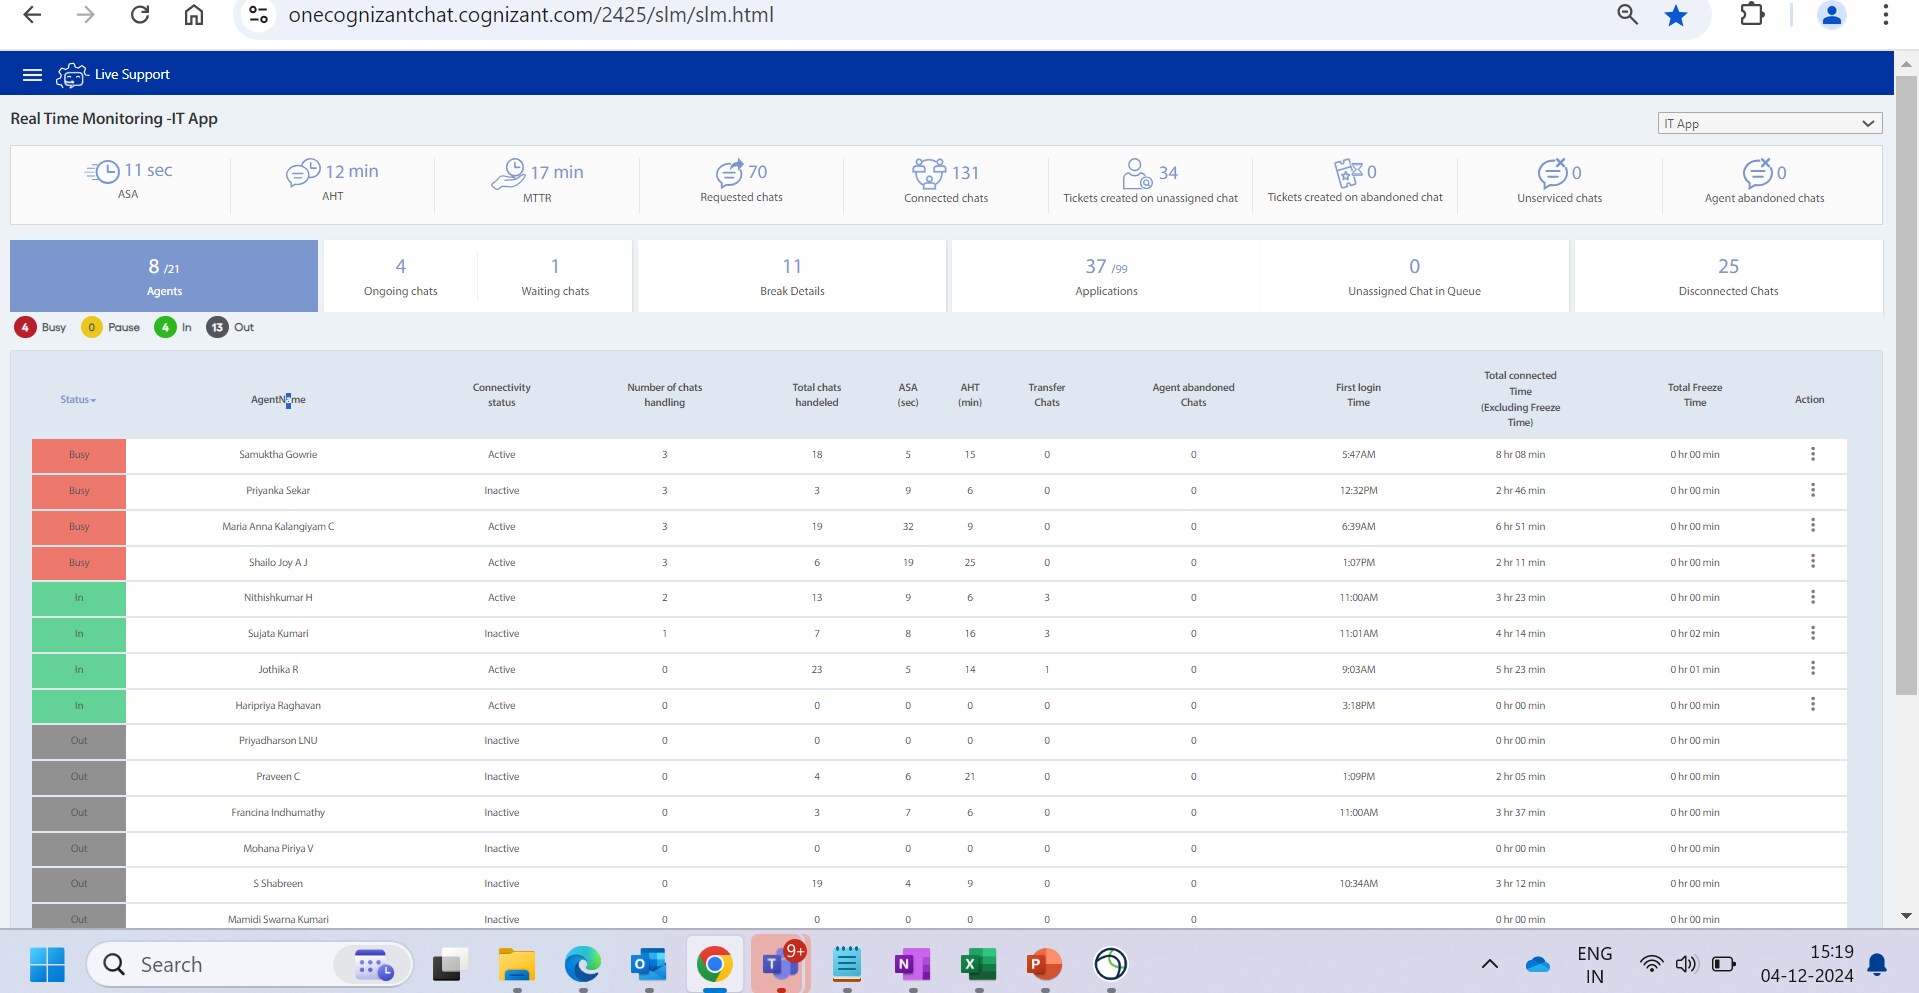The width and height of the screenshot is (1919, 993).
Task: Open the hamburger menu in Live Support header
Action: click(x=32, y=75)
